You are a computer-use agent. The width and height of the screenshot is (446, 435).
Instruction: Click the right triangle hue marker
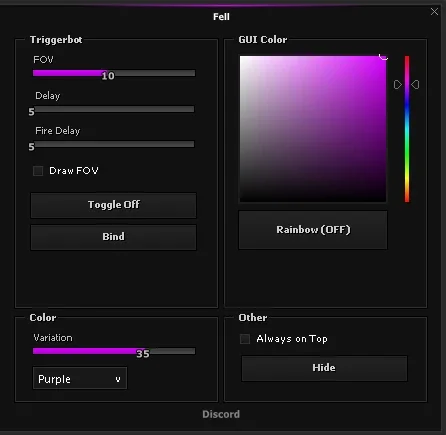pos(415,85)
